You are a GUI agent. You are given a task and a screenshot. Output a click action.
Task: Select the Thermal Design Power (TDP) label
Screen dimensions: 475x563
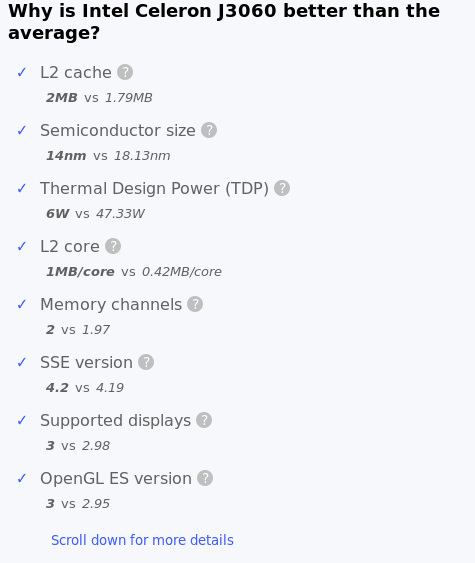pyautogui.click(x=154, y=189)
